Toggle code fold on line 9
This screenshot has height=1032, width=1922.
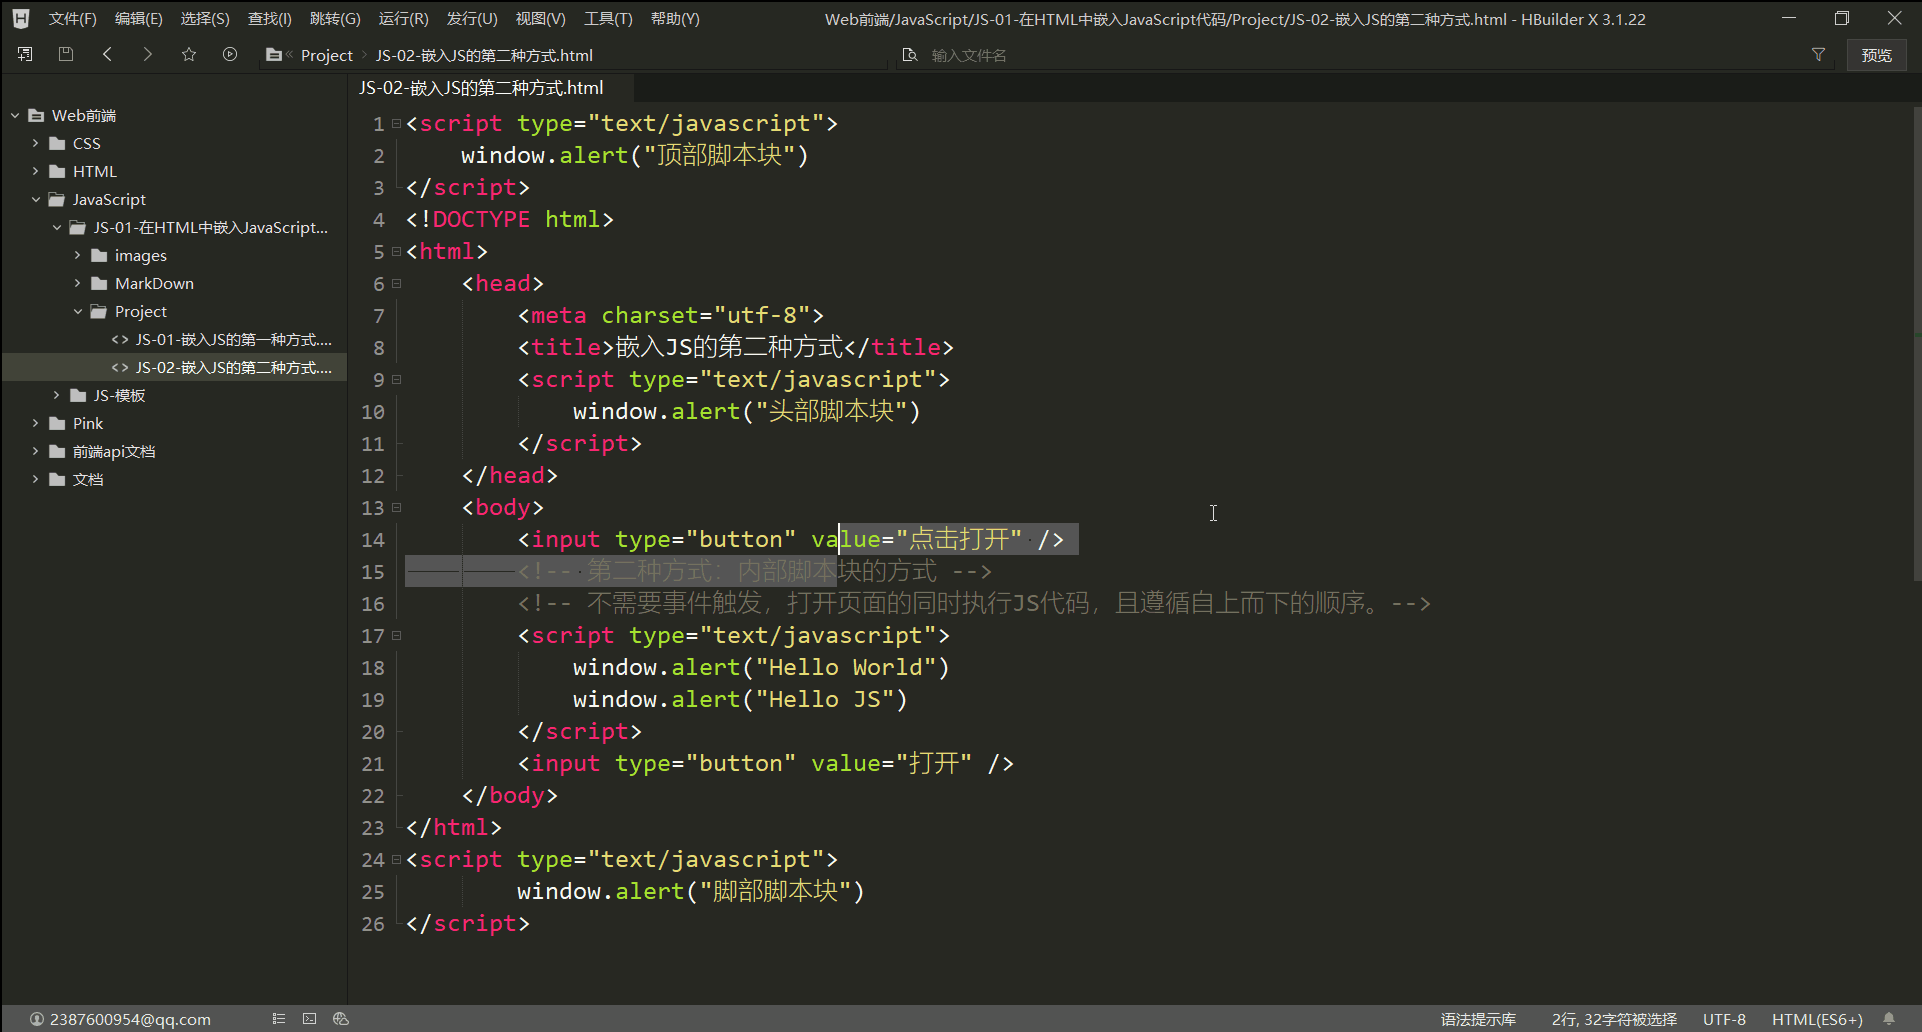point(397,380)
